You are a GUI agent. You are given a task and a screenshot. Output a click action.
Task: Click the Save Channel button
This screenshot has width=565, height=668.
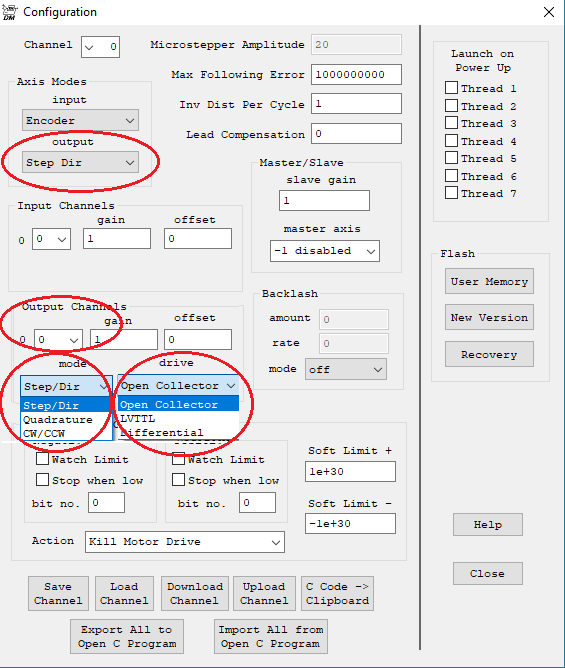(x=58, y=594)
